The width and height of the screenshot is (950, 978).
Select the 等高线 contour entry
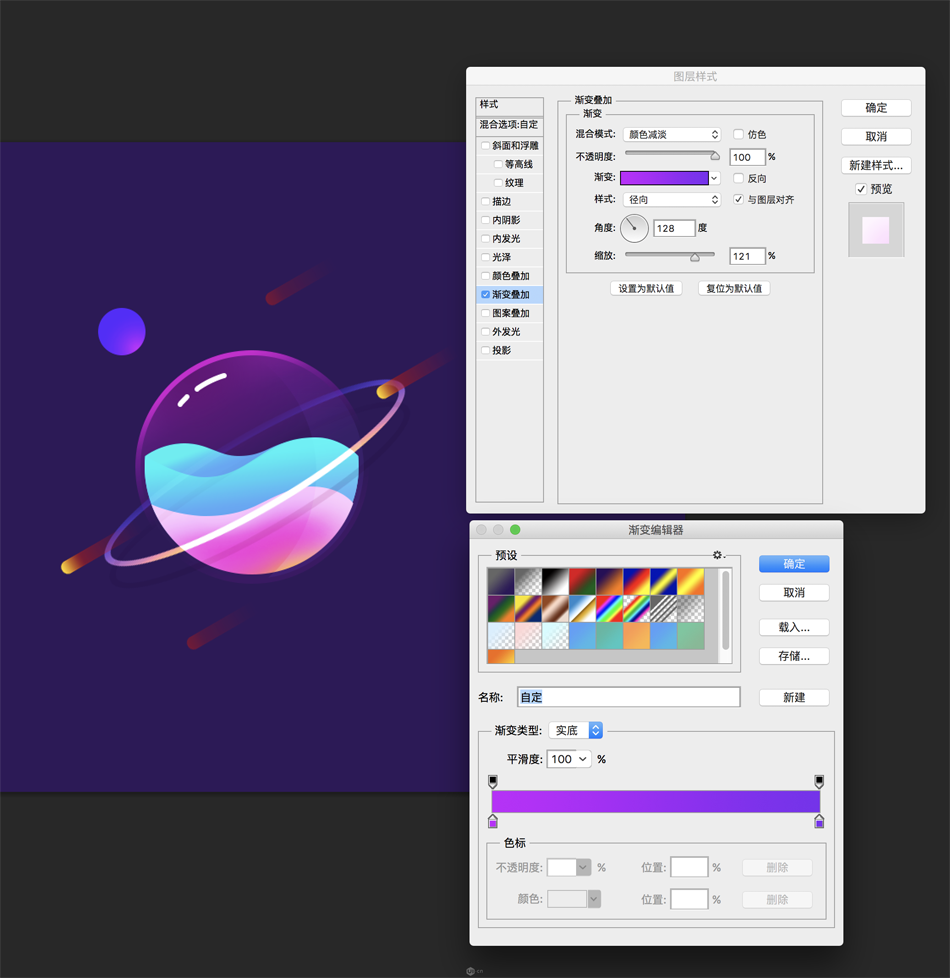pos(509,164)
